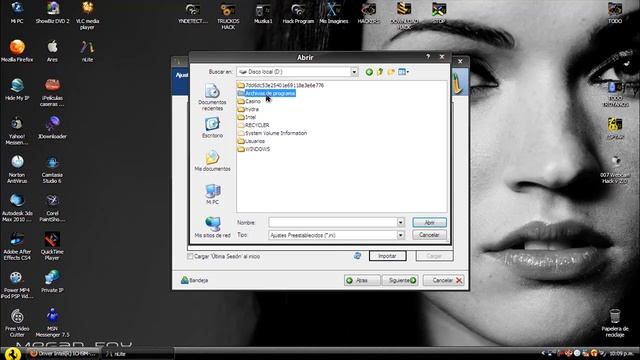Go back with green arrow in Abrir dialog
Image resolution: width=640 pixels, height=360 pixels.
click(x=369, y=72)
